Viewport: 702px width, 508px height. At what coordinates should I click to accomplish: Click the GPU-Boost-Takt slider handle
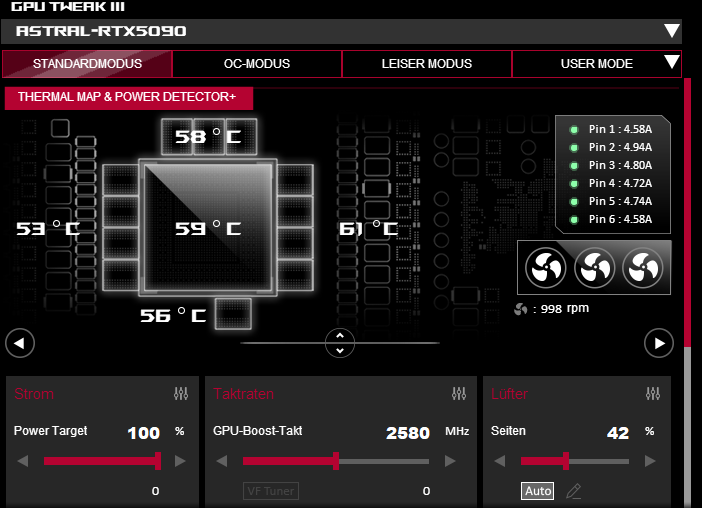coord(336,461)
